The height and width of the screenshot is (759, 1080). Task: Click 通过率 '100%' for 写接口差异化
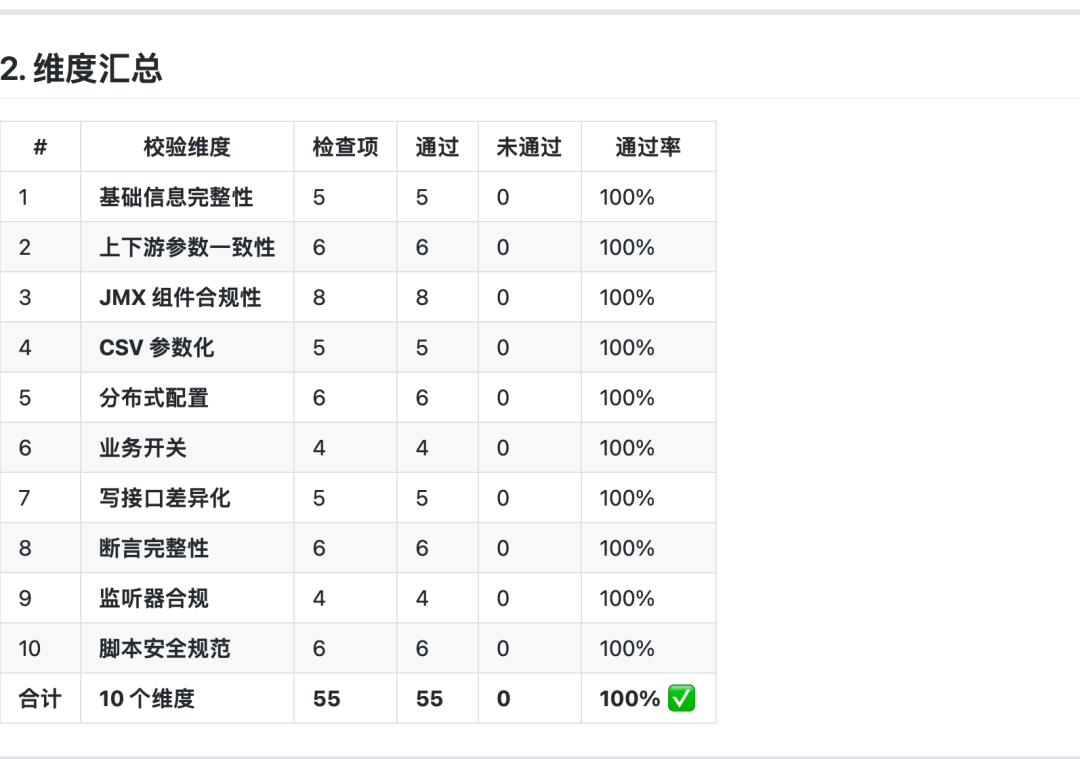click(x=627, y=498)
